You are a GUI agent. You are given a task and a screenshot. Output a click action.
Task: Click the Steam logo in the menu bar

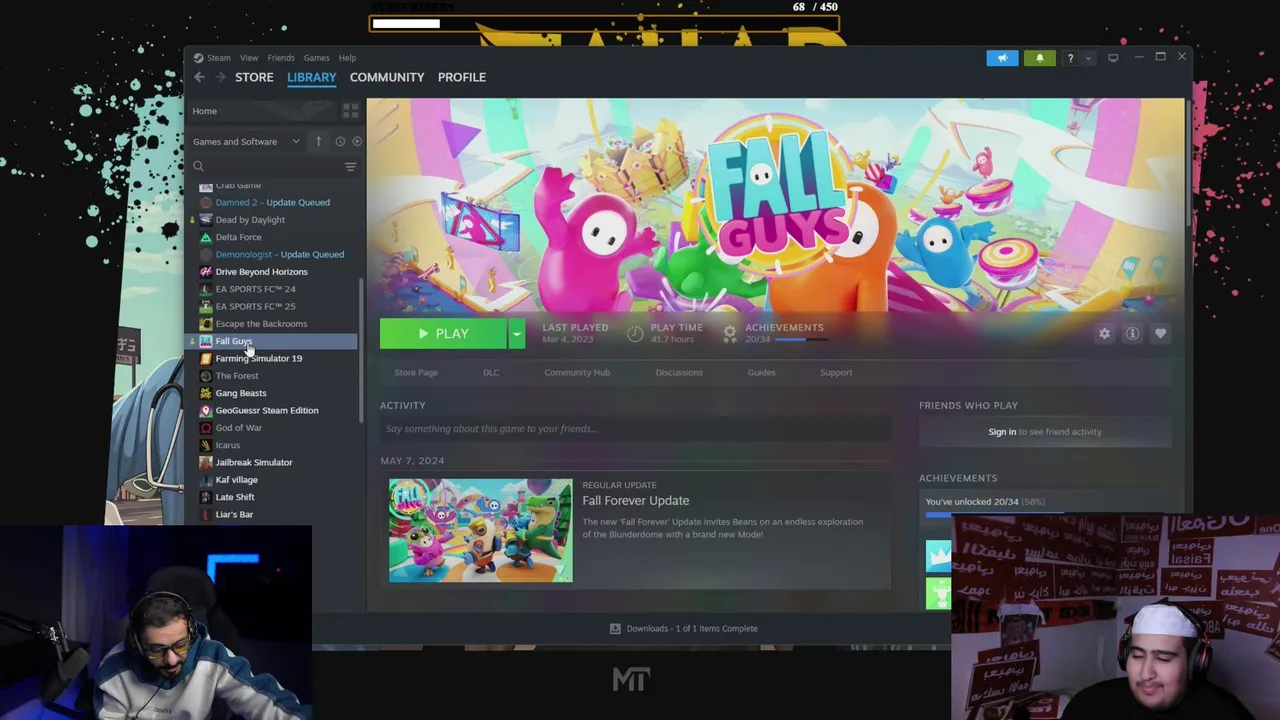point(198,58)
